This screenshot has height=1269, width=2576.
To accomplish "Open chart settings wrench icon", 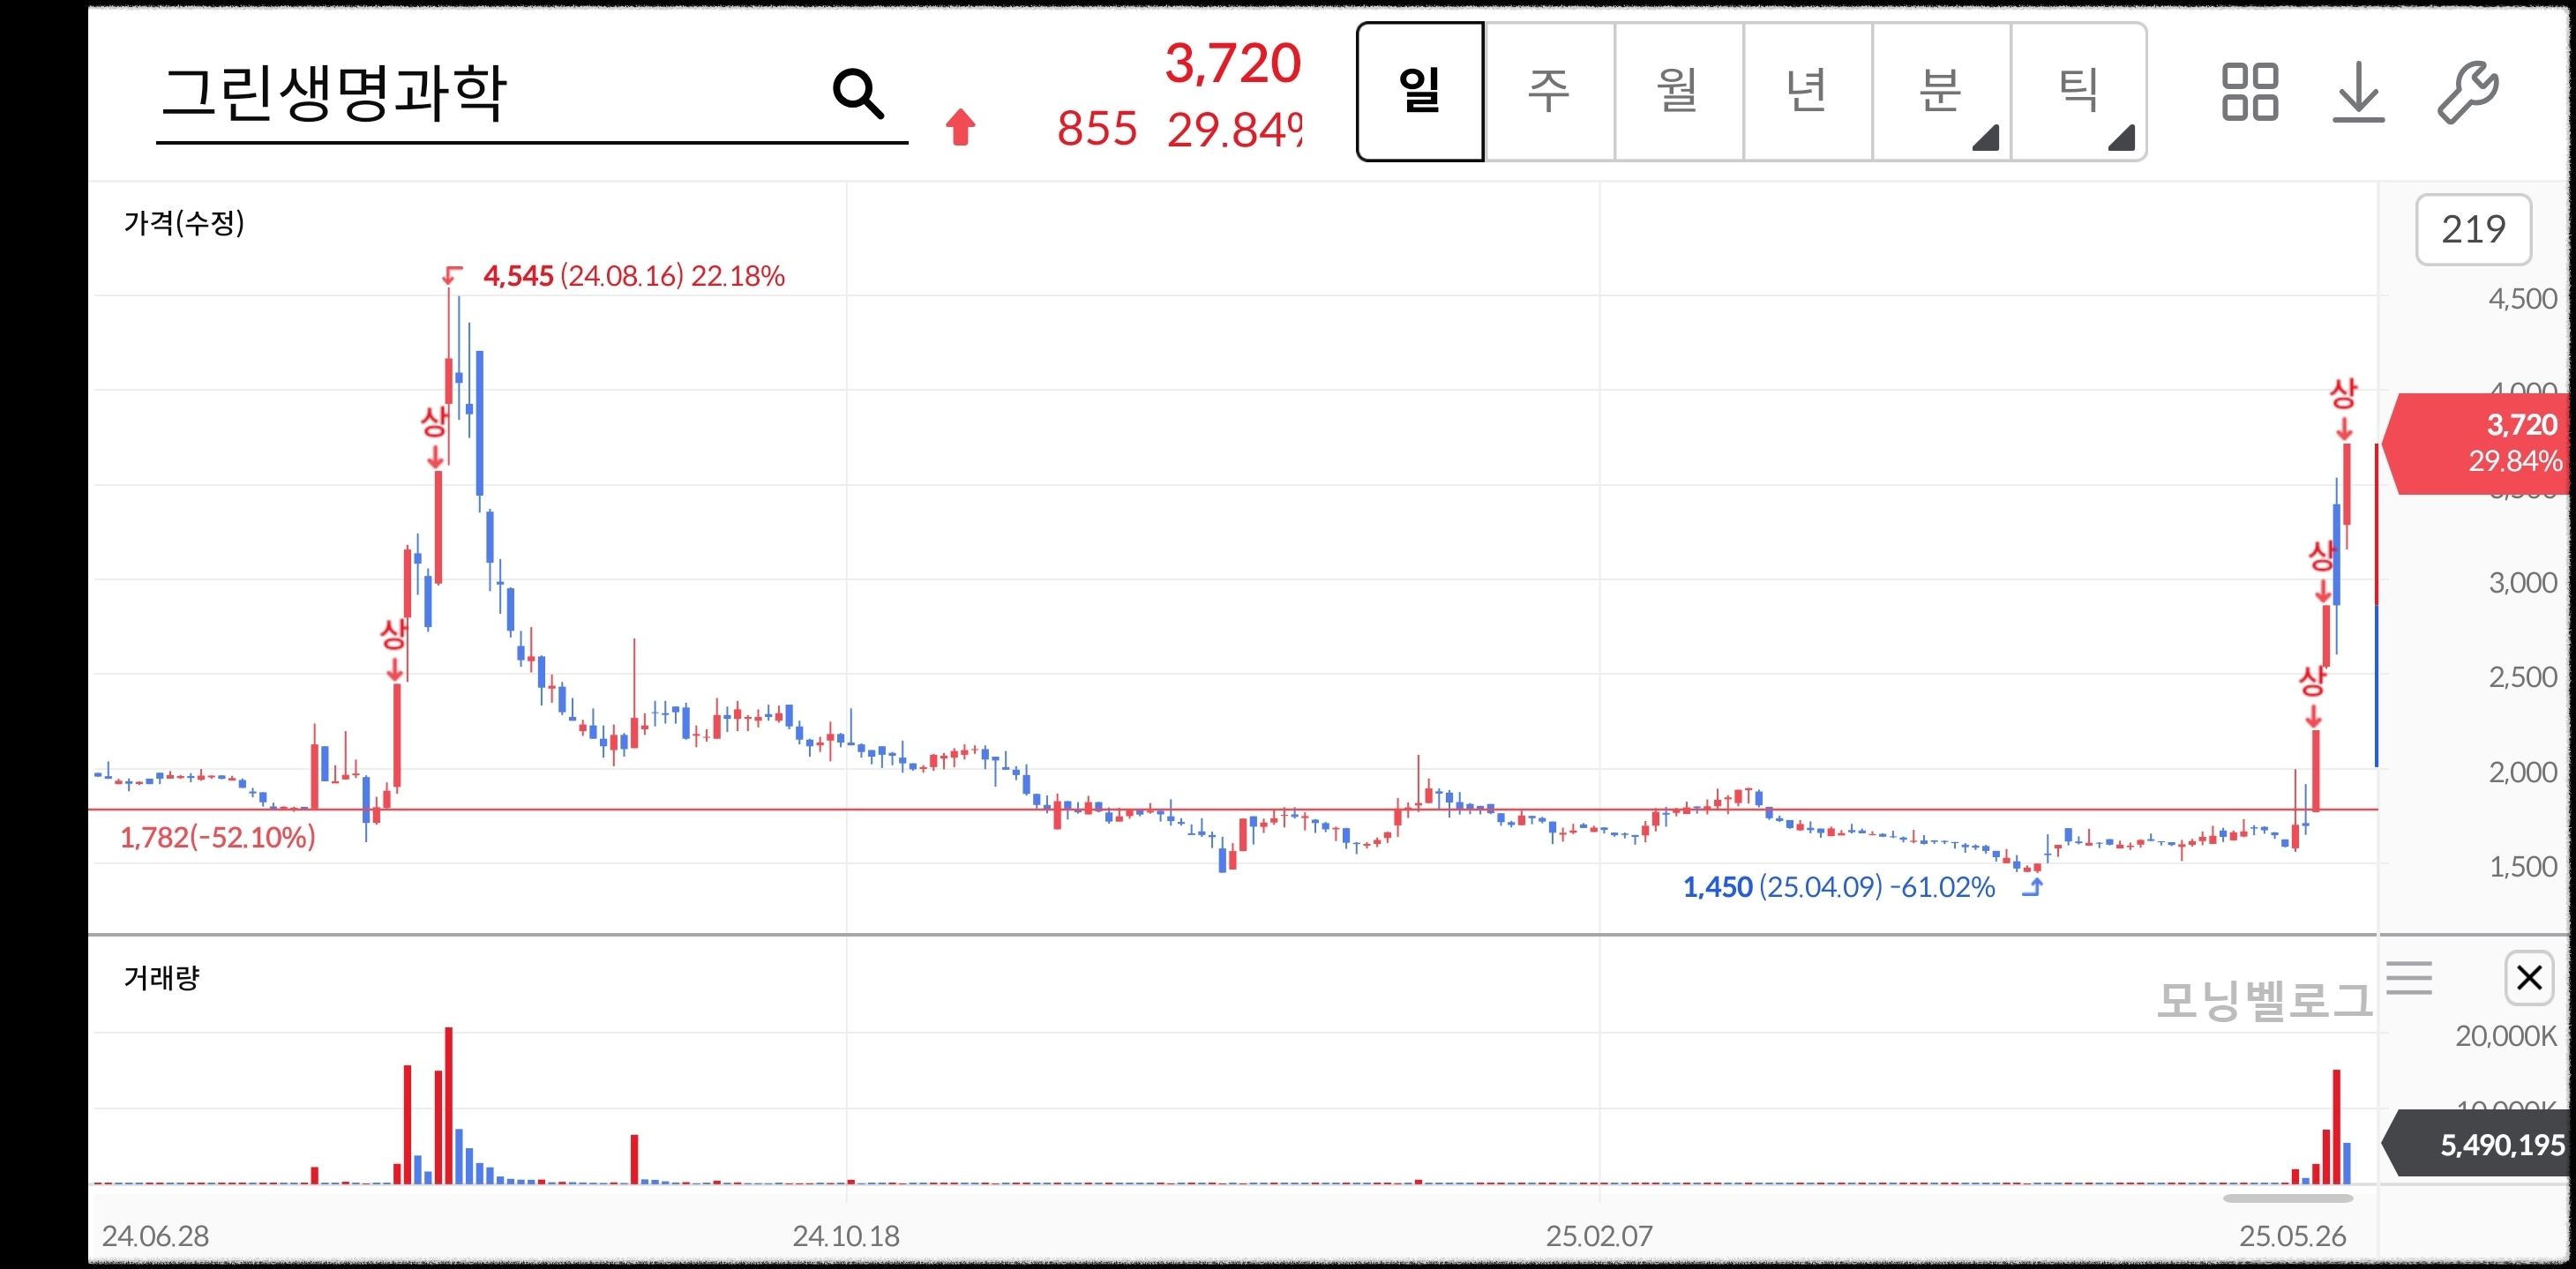I will point(2467,92).
